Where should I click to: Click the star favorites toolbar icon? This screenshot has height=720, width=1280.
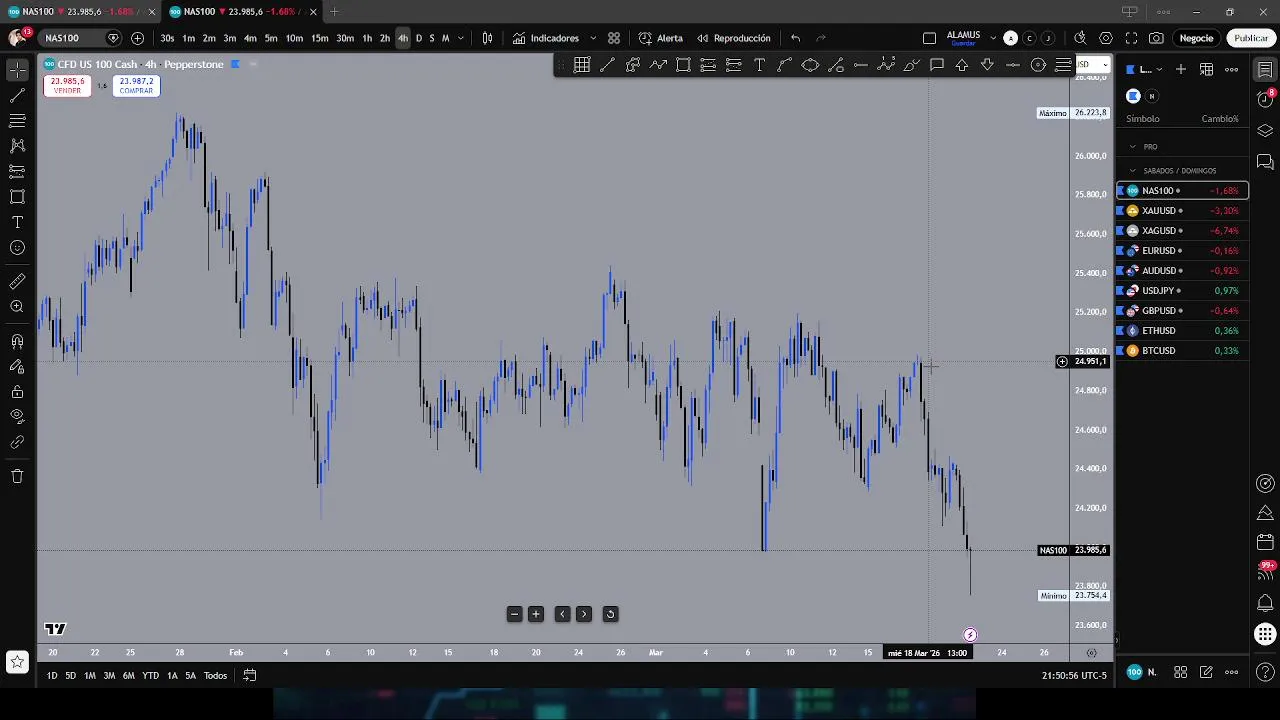tap(17, 662)
